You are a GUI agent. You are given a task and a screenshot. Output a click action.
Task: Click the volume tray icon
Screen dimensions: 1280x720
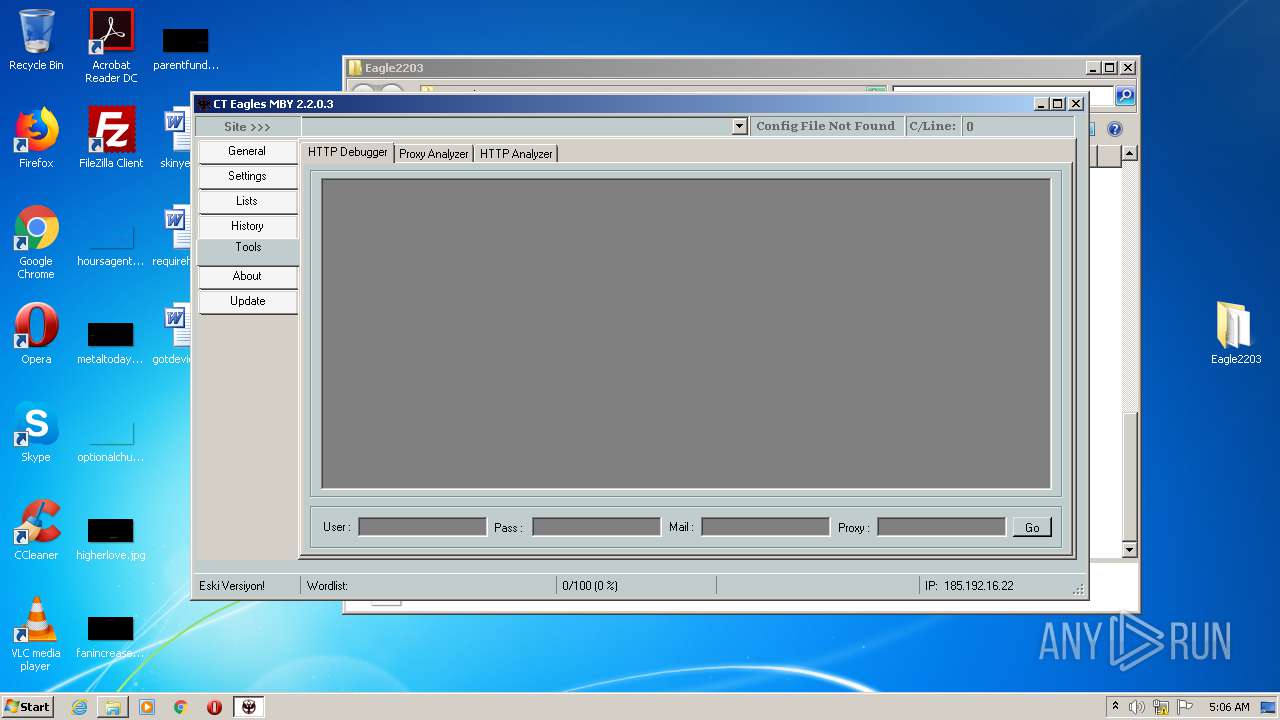pos(1137,707)
